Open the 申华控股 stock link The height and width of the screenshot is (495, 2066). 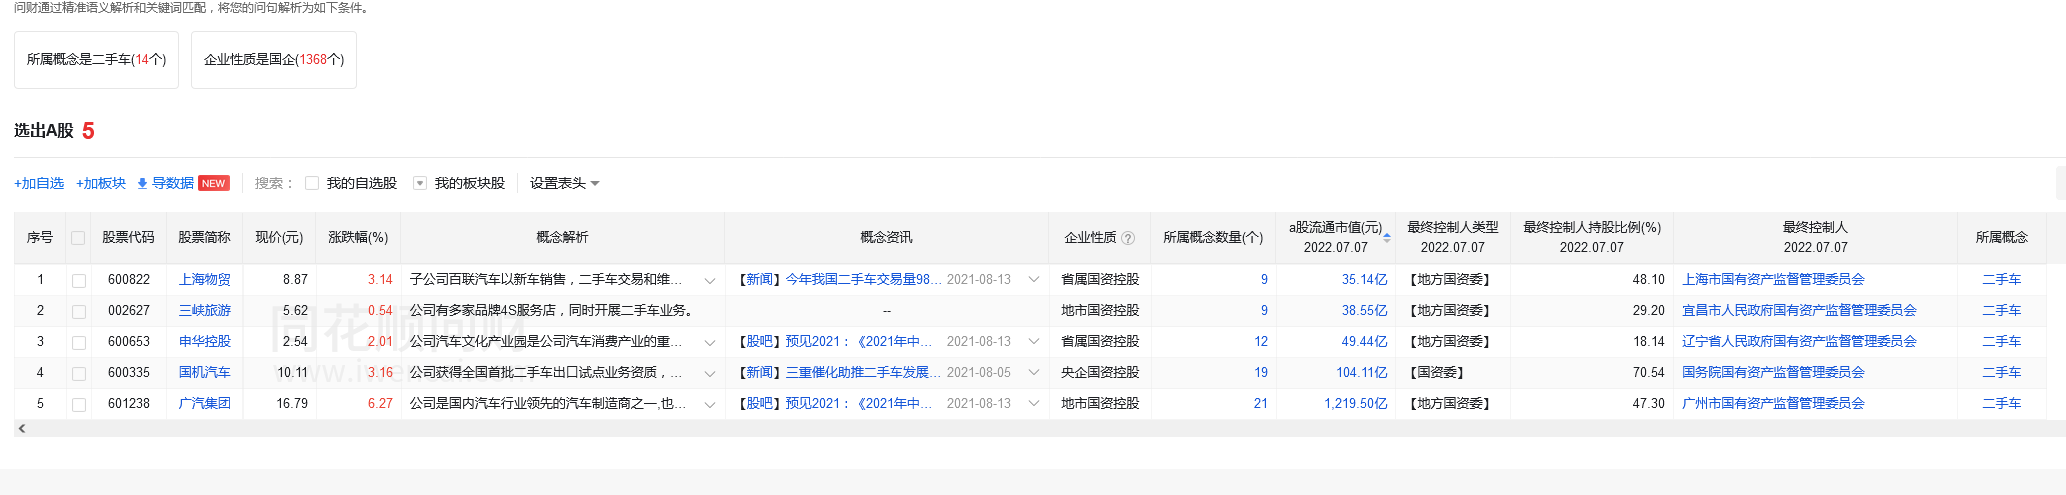204,342
